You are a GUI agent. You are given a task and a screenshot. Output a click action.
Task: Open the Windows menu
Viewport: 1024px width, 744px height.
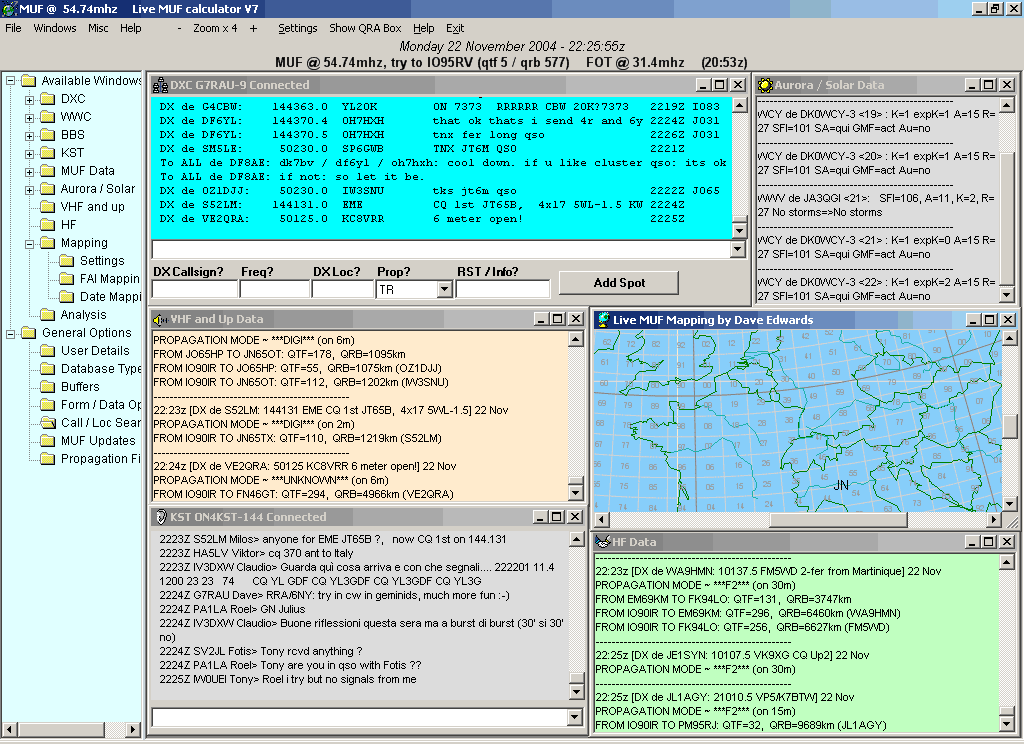(x=54, y=28)
